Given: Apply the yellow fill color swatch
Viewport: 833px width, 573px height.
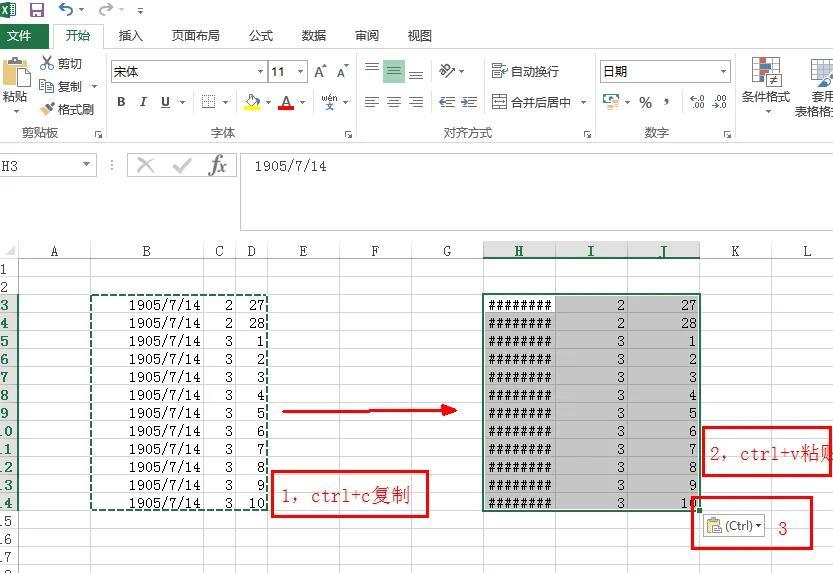Looking at the screenshot, I should point(252,101).
